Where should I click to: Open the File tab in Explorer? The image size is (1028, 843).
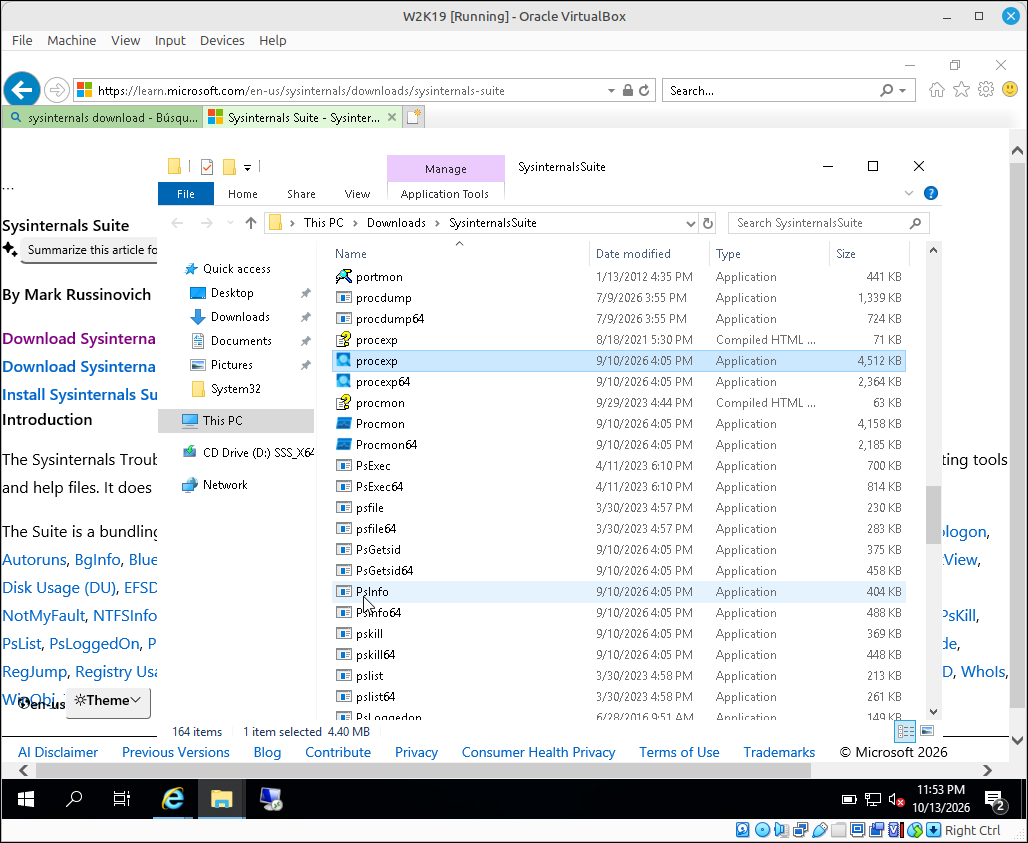(186, 194)
